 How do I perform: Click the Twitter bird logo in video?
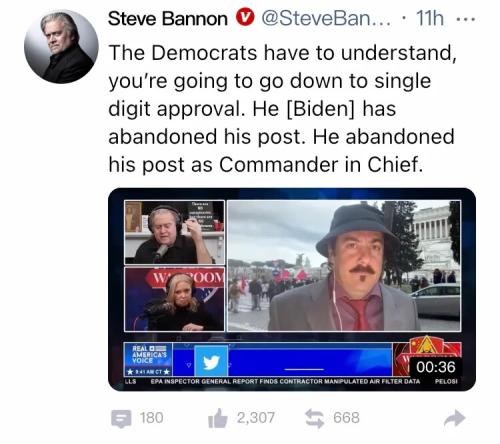211,362
